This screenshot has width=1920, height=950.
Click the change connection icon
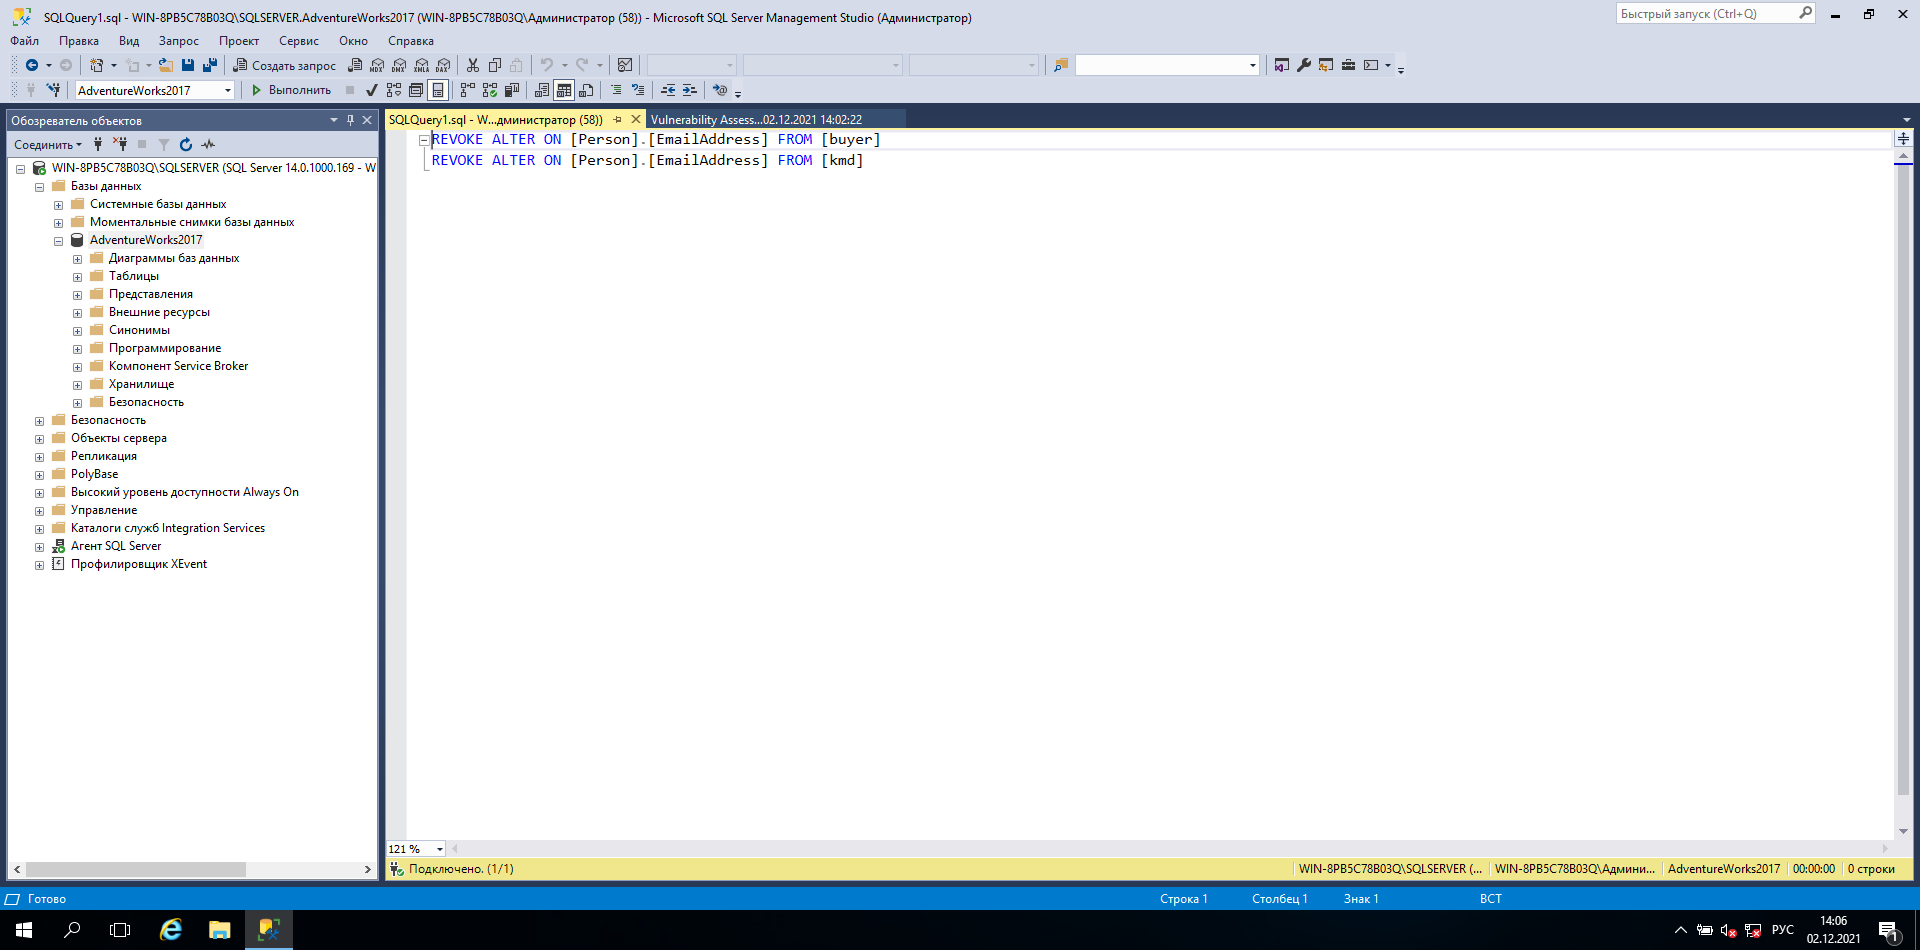point(54,90)
